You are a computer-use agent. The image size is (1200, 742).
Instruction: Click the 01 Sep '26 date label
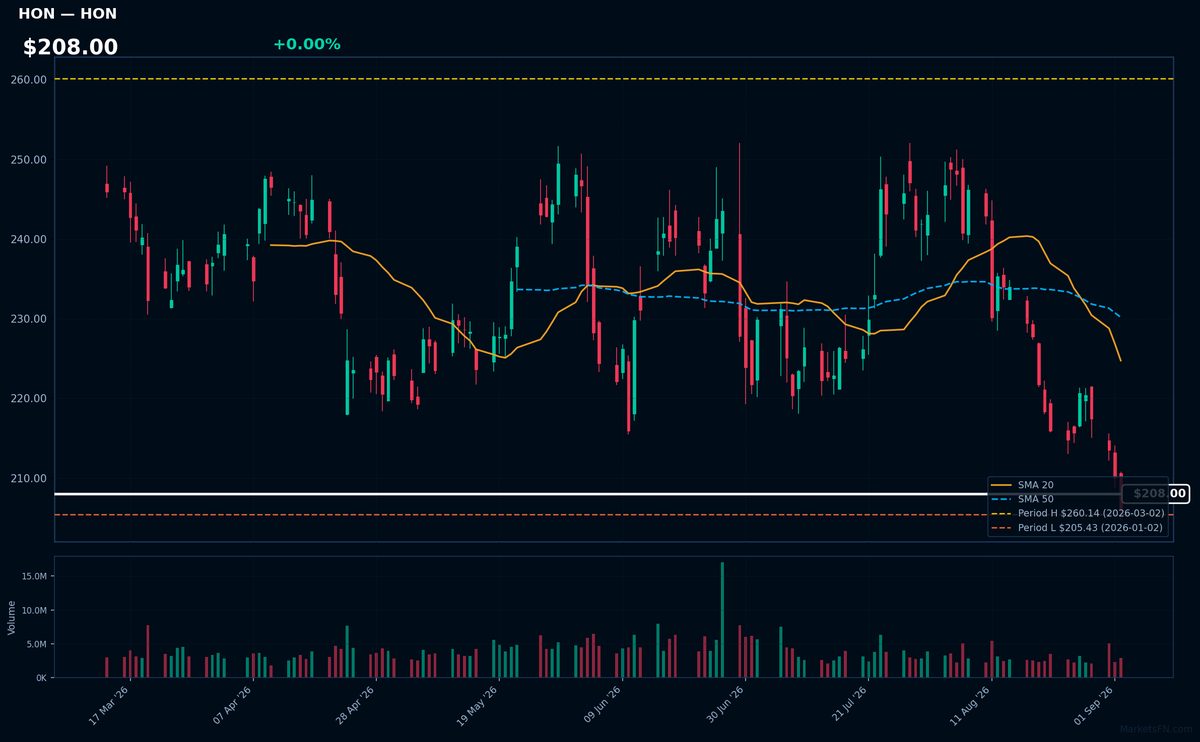(x=1095, y=705)
